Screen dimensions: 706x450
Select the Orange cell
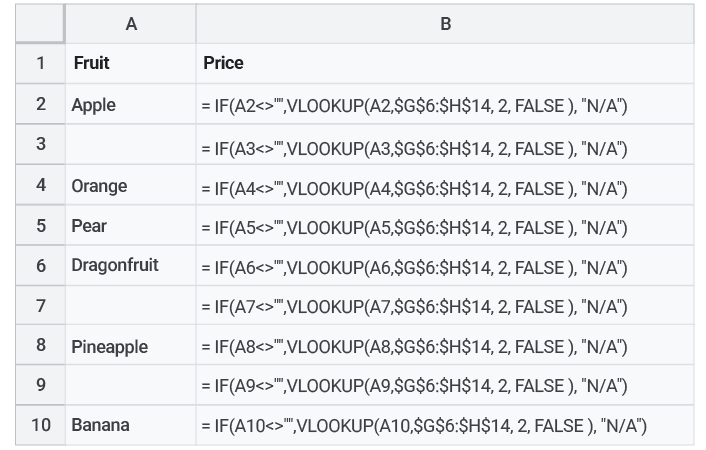[131, 185]
